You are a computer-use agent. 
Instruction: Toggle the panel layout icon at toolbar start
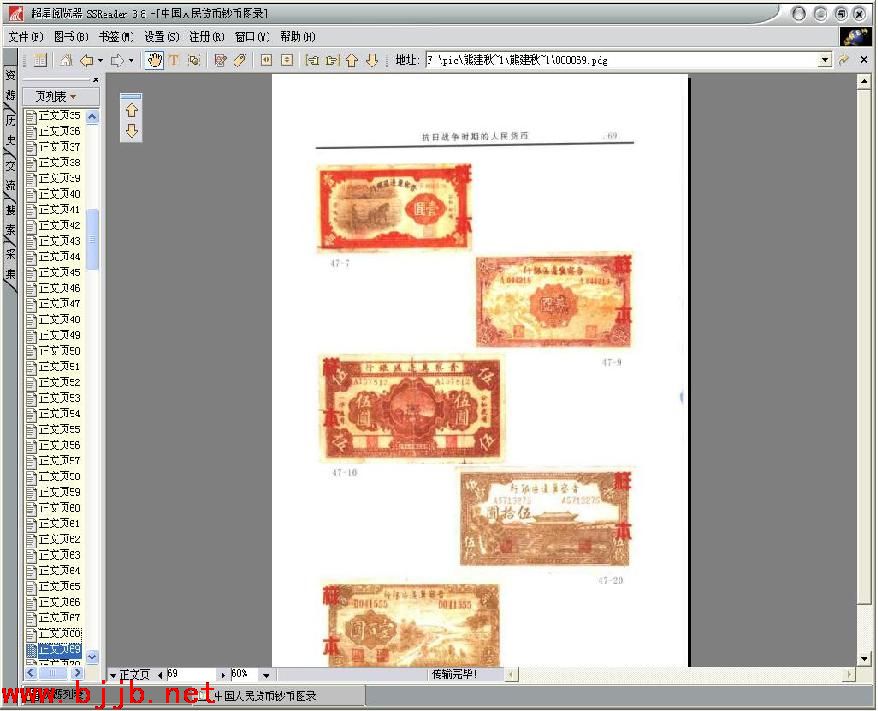(x=40, y=60)
